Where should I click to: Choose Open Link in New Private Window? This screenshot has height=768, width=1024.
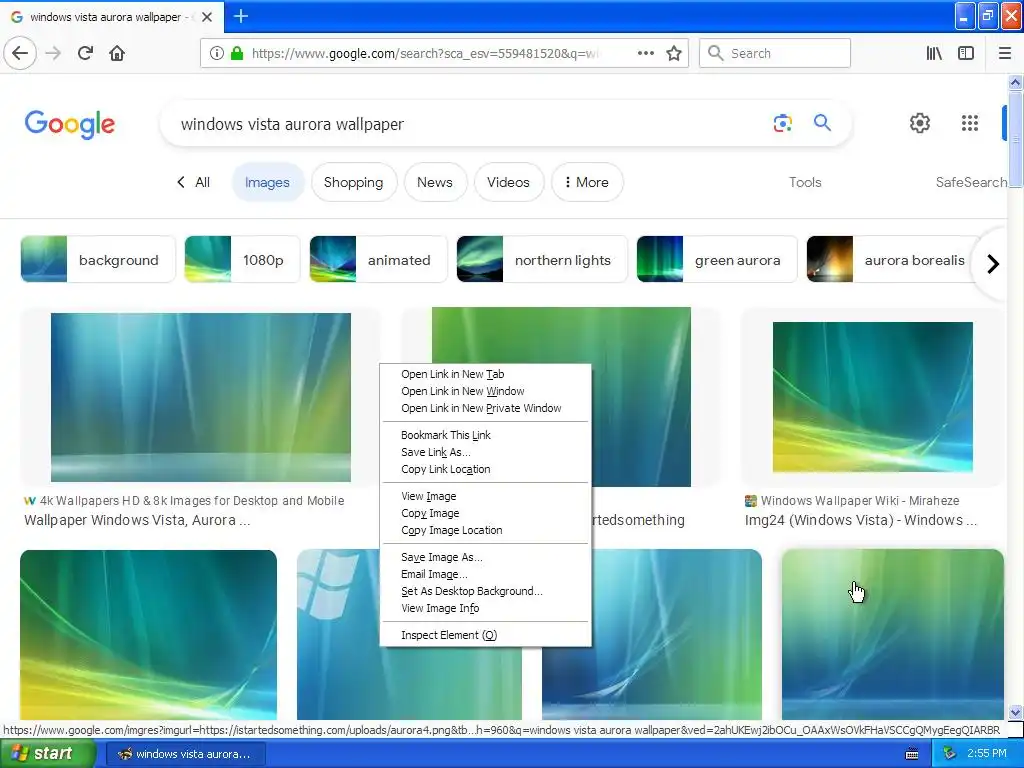(x=485, y=408)
